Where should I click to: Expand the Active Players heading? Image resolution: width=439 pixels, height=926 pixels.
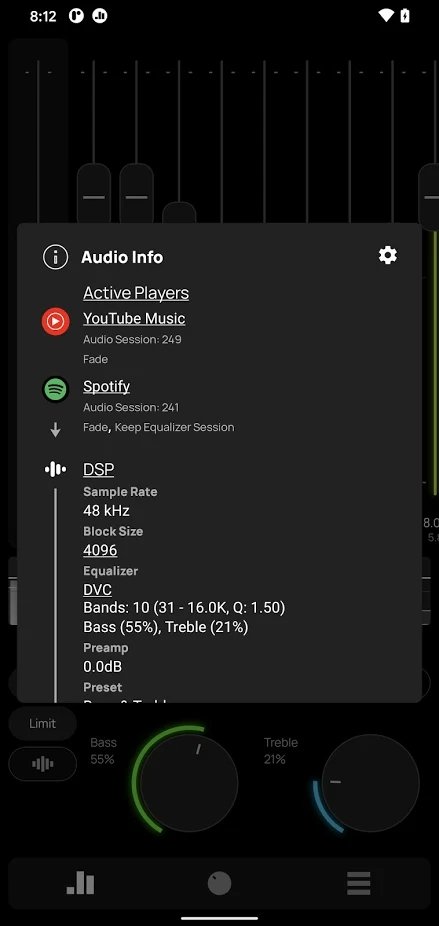click(x=136, y=293)
